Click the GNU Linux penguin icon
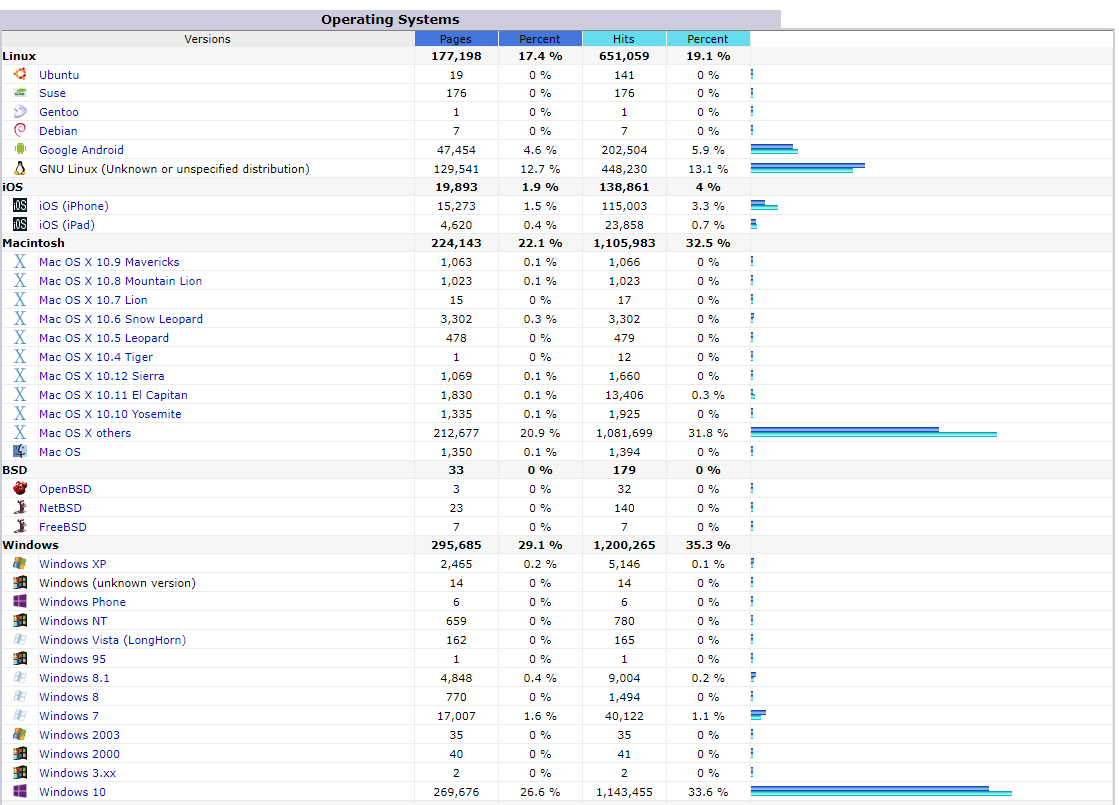The width and height of the screenshot is (1119, 805). [x=20, y=168]
